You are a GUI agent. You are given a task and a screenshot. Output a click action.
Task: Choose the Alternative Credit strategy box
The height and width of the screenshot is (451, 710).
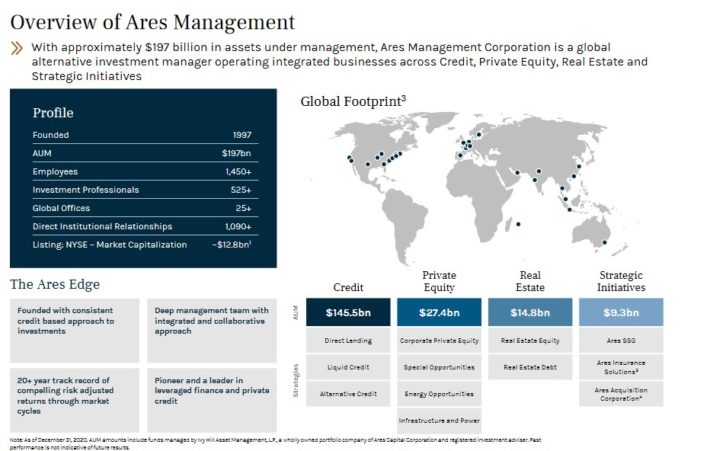click(x=347, y=393)
